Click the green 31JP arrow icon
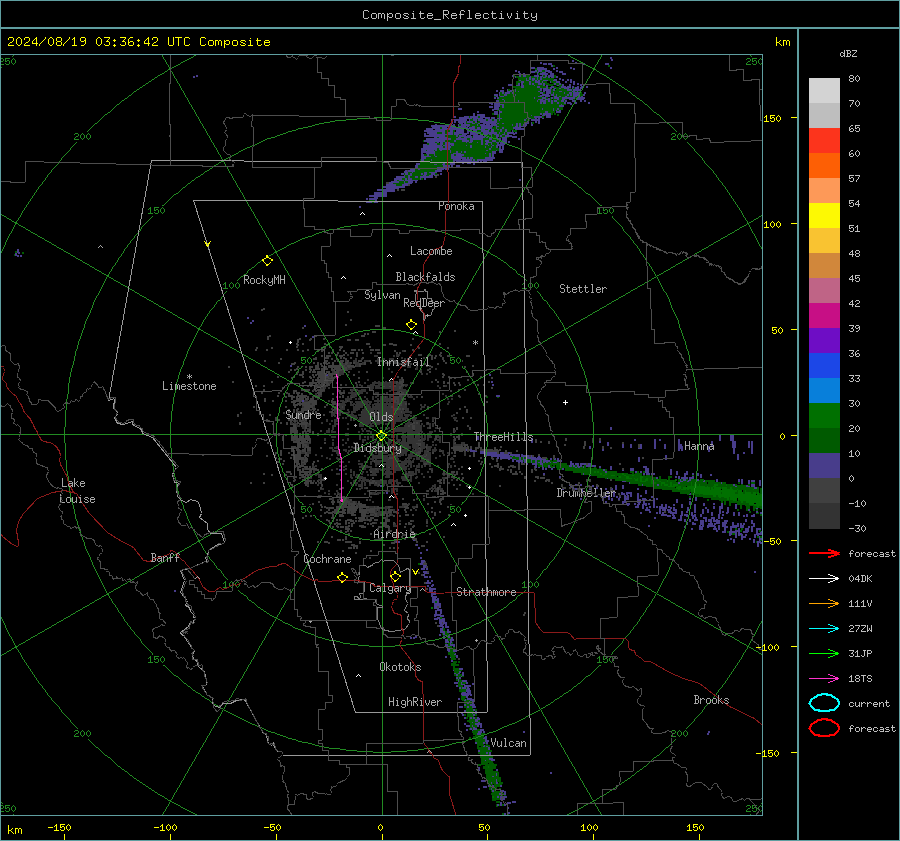Viewport: 900px width, 841px height. [x=824, y=653]
